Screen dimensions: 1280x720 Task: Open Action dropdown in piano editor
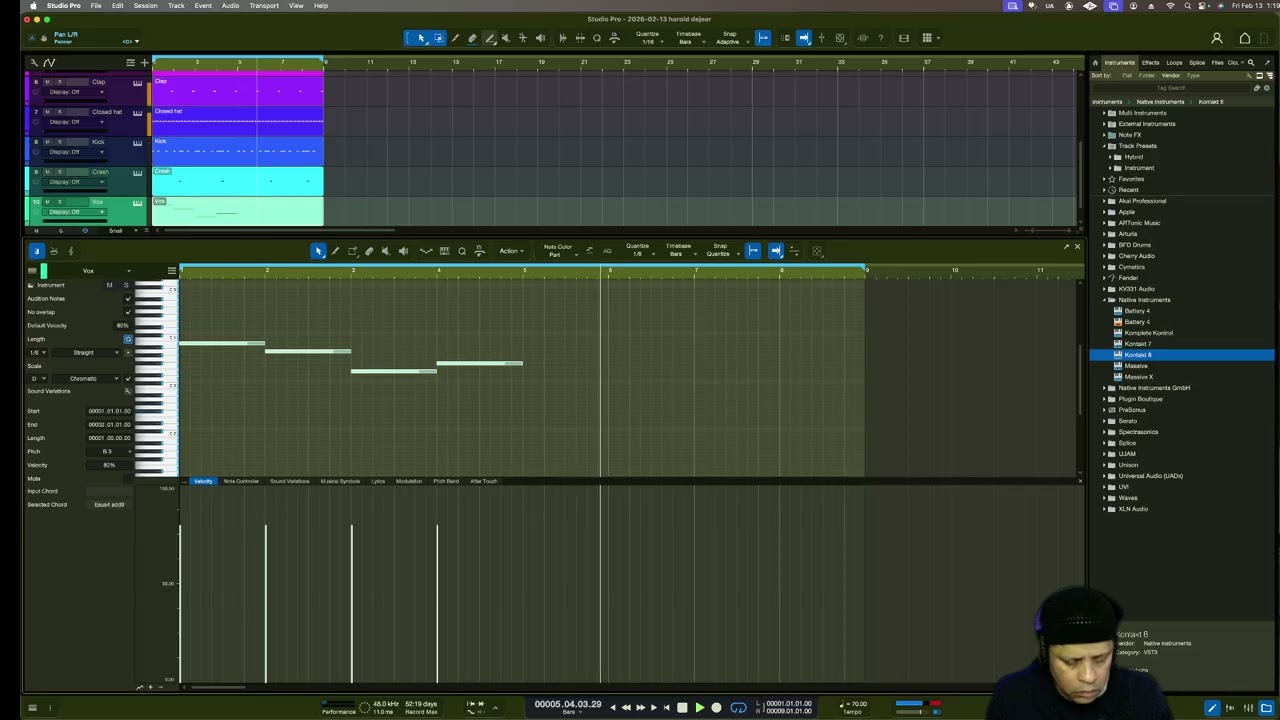(x=510, y=251)
